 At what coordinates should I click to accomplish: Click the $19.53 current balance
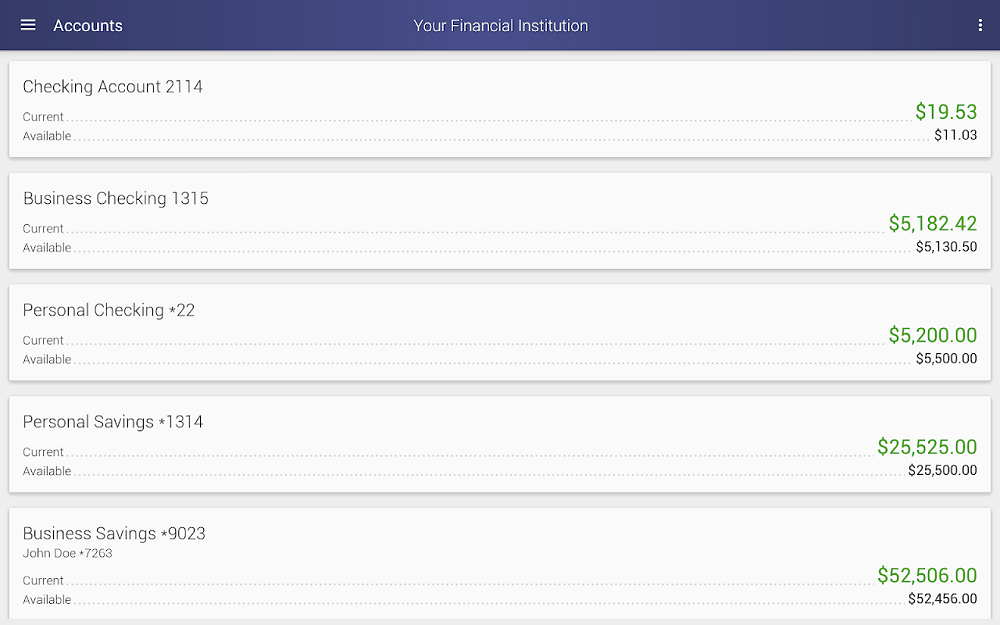pos(946,112)
